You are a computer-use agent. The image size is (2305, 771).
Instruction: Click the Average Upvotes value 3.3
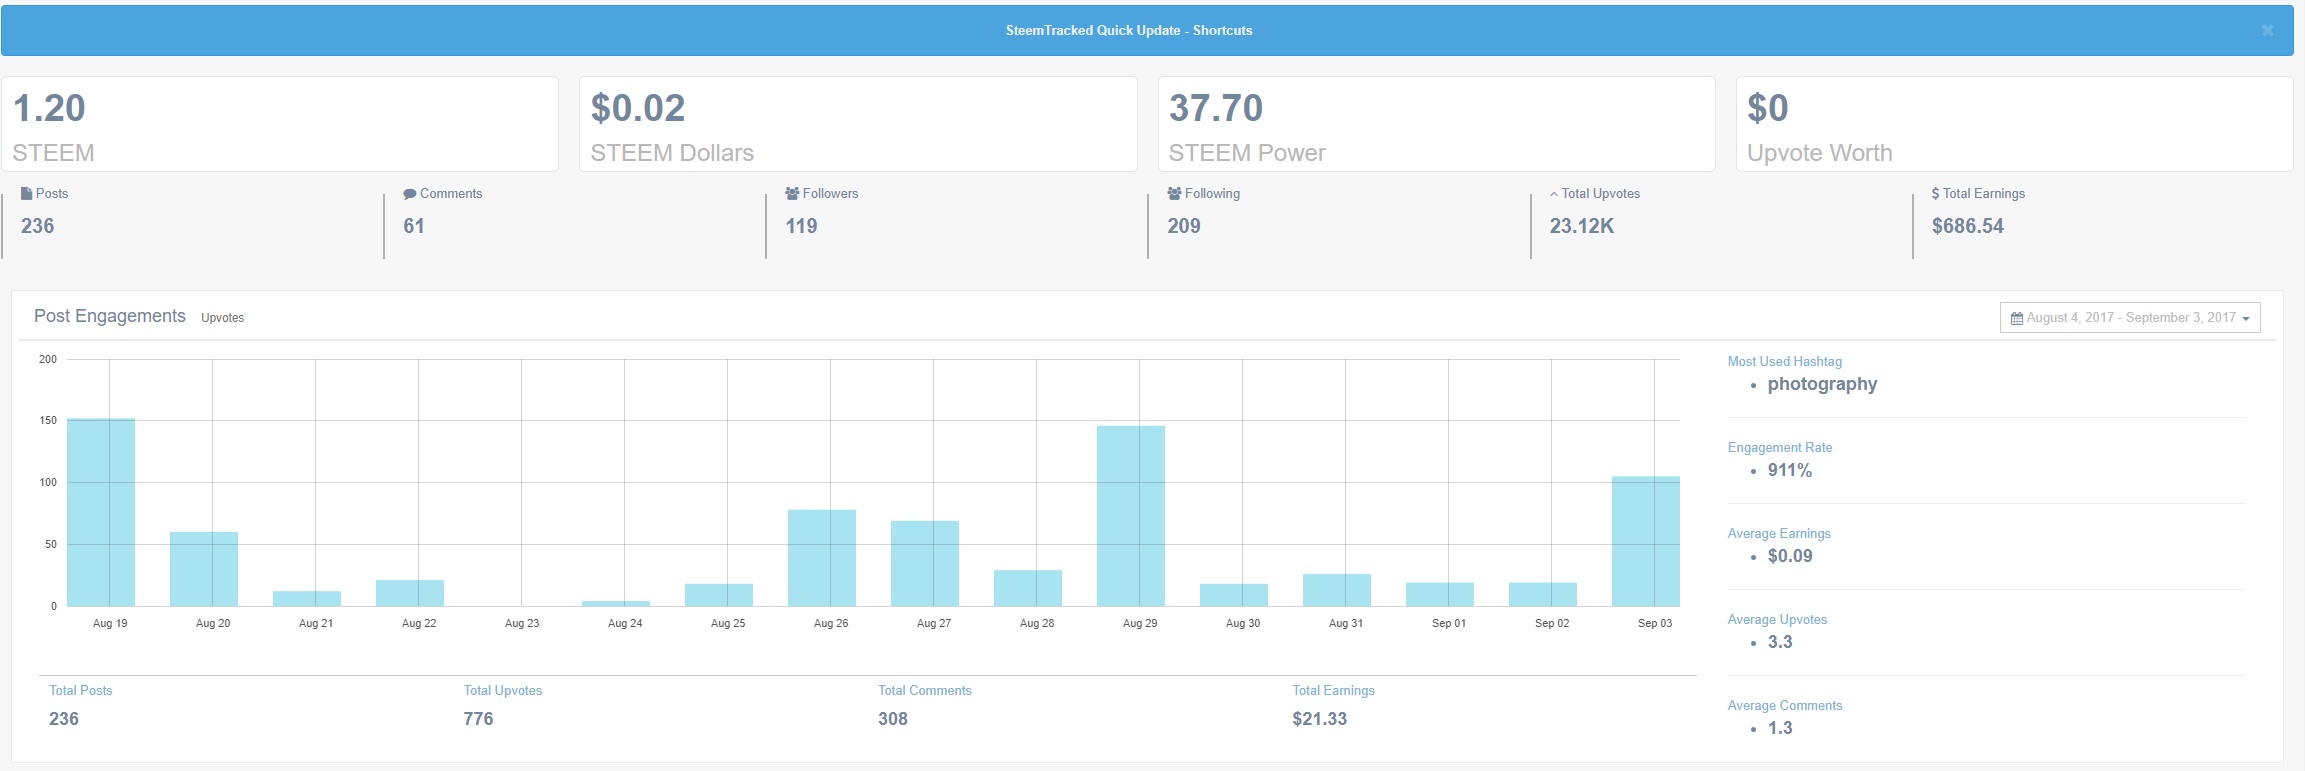[x=1780, y=642]
